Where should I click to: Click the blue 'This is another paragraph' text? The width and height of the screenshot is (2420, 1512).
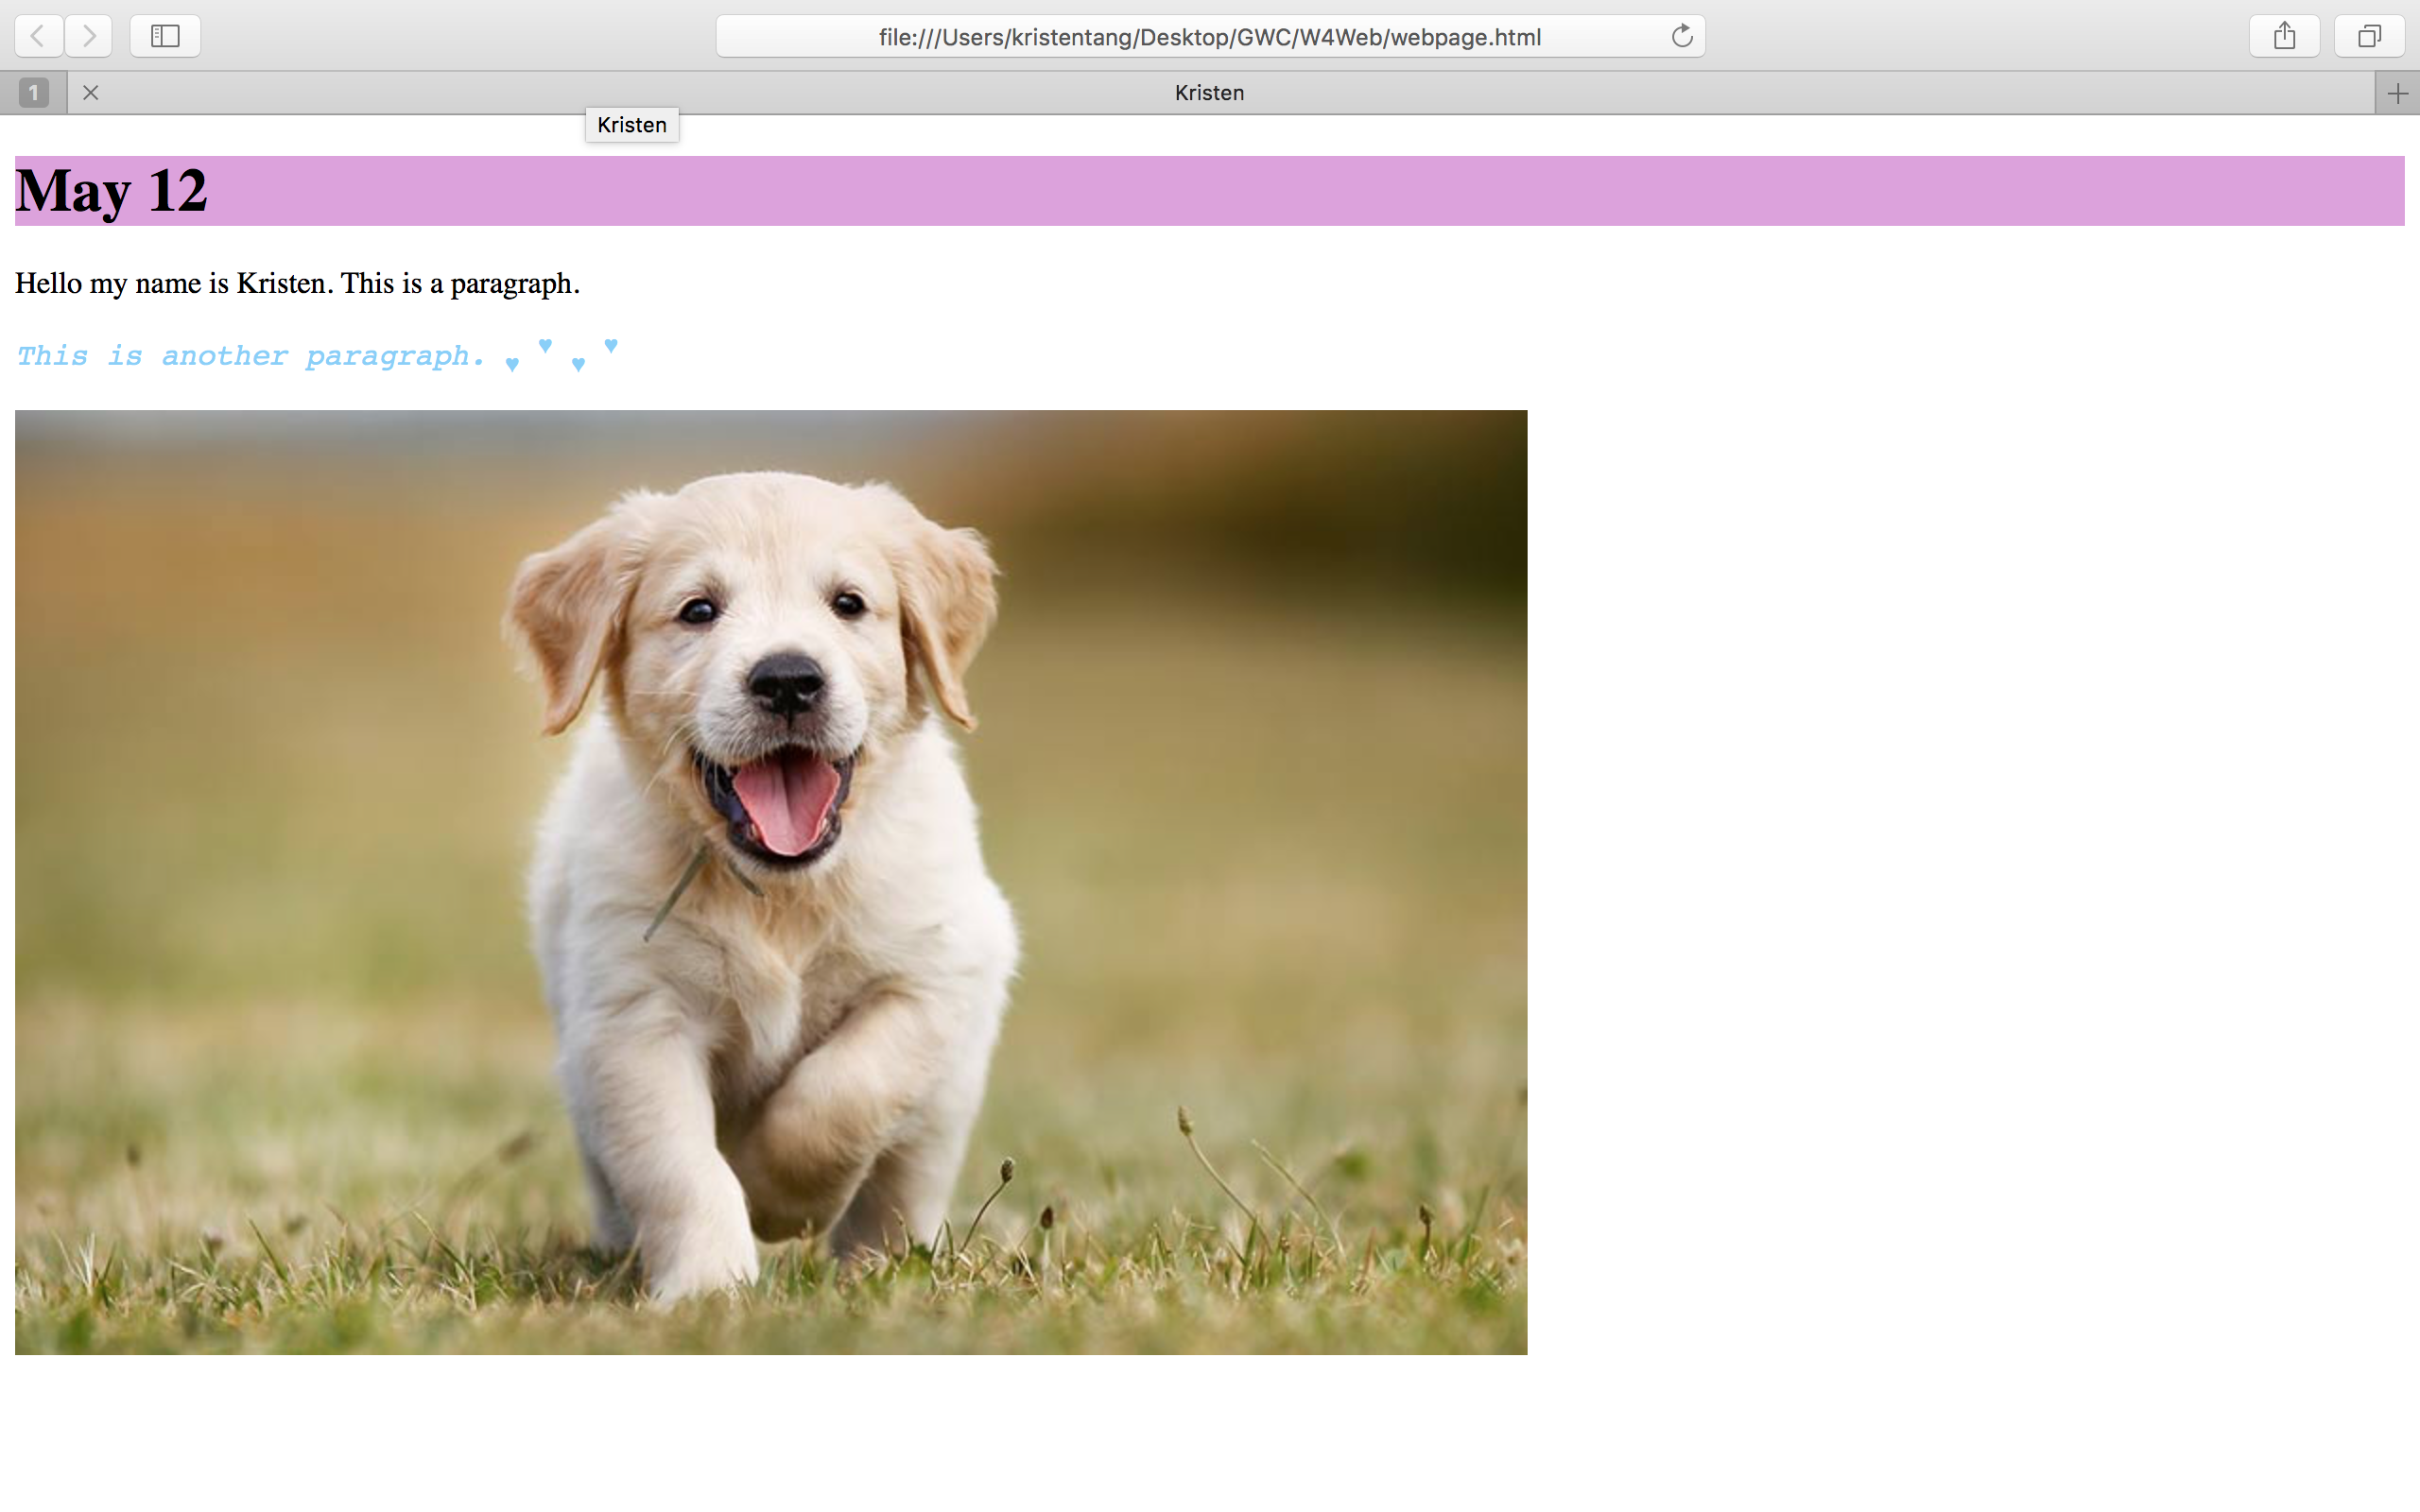click(x=251, y=356)
